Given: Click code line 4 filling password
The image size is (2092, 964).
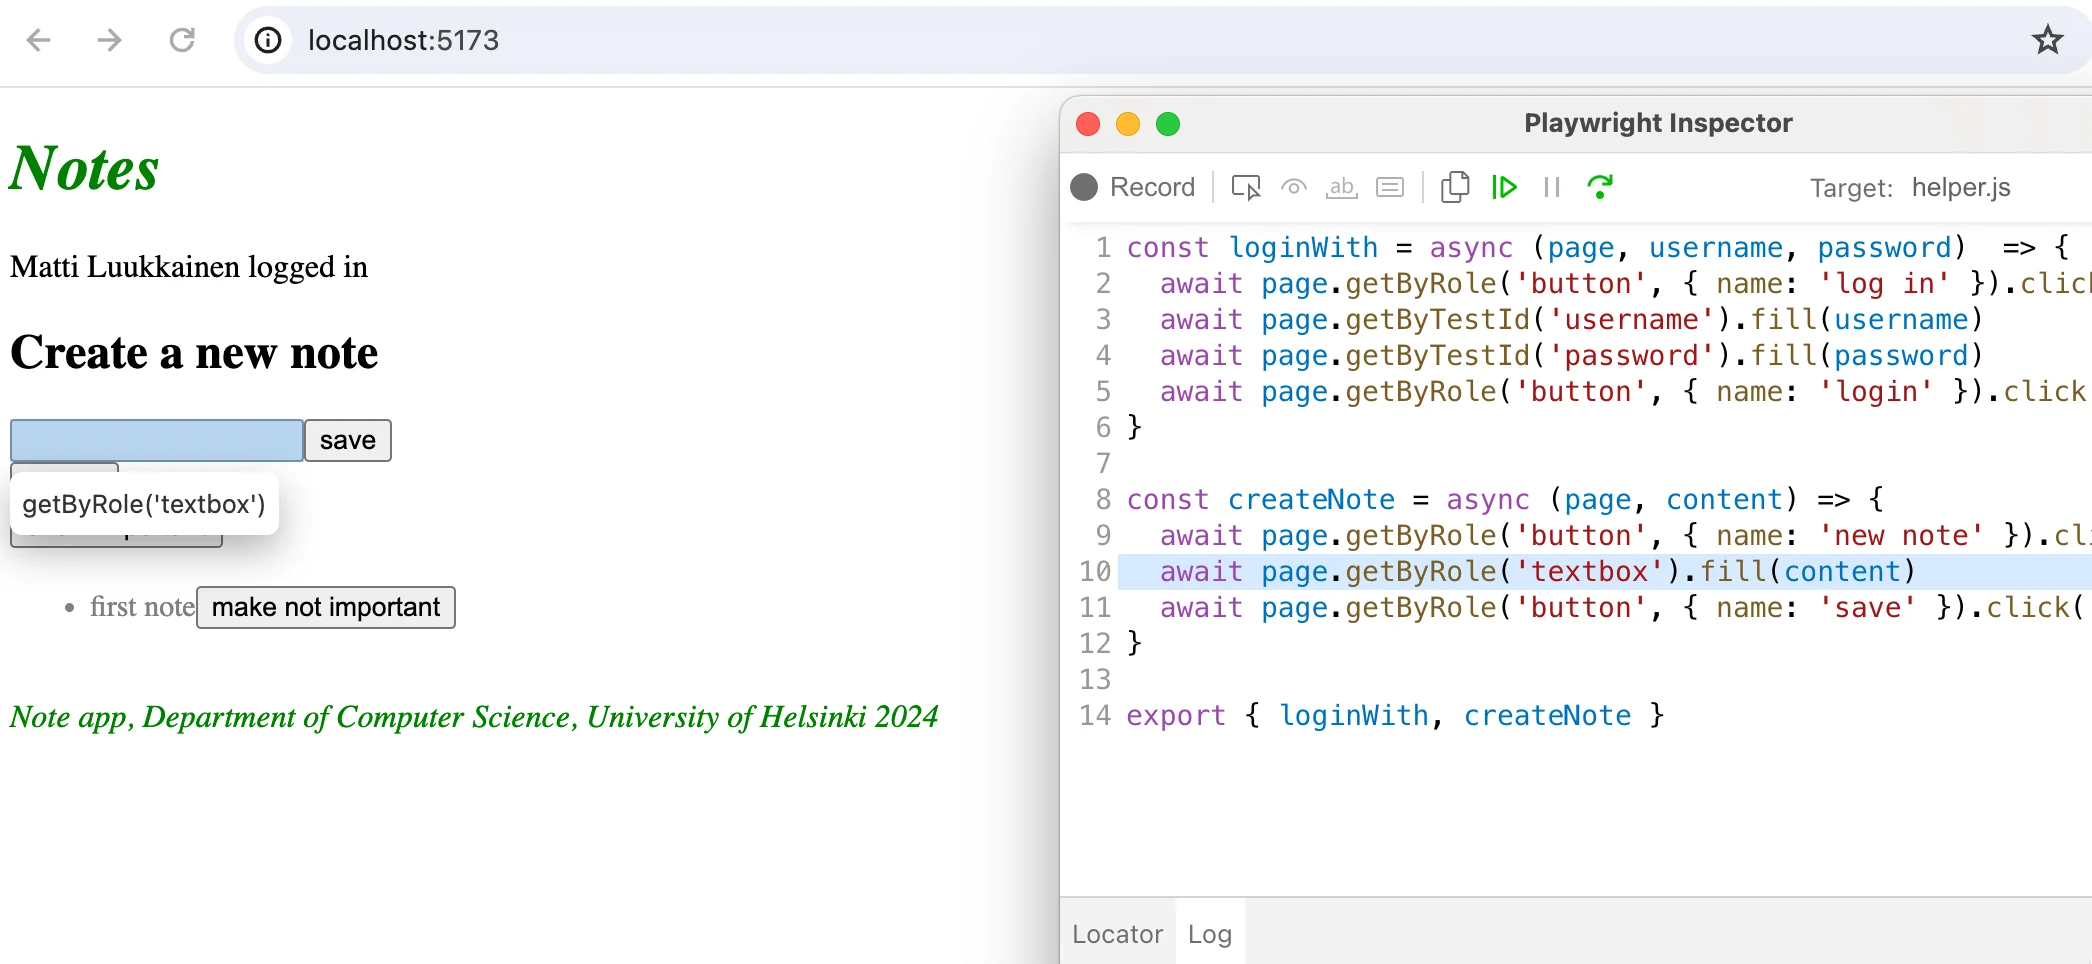Looking at the screenshot, I should [1571, 355].
